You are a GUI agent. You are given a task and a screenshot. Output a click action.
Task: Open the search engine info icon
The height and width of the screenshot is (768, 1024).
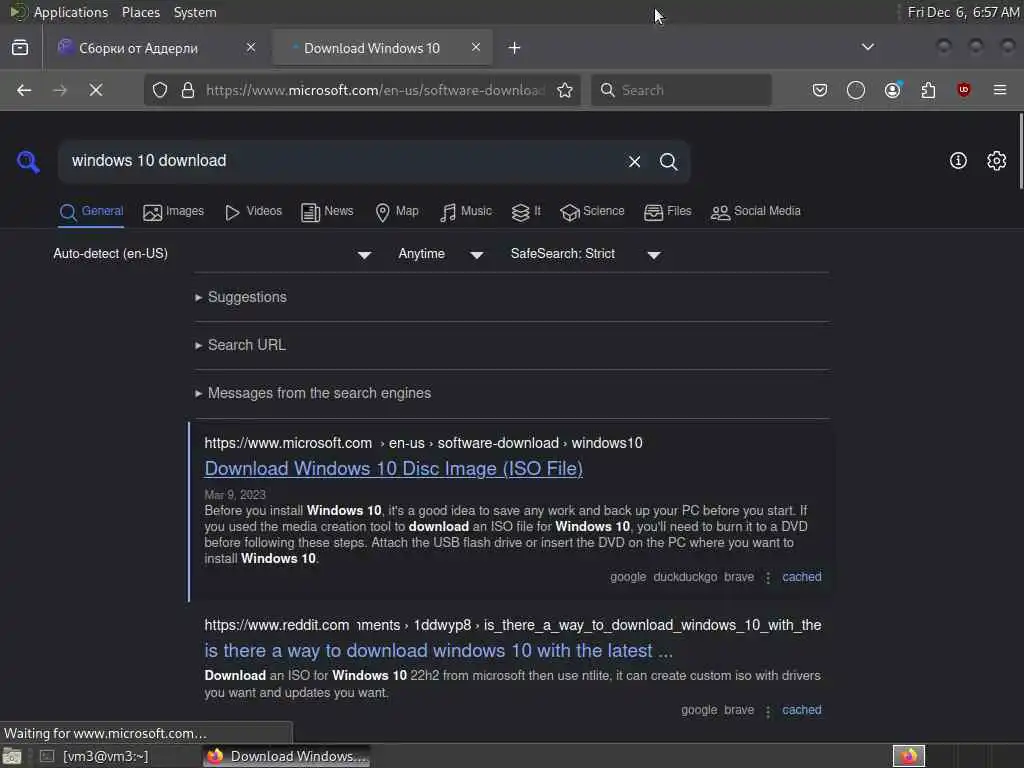point(958,161)
